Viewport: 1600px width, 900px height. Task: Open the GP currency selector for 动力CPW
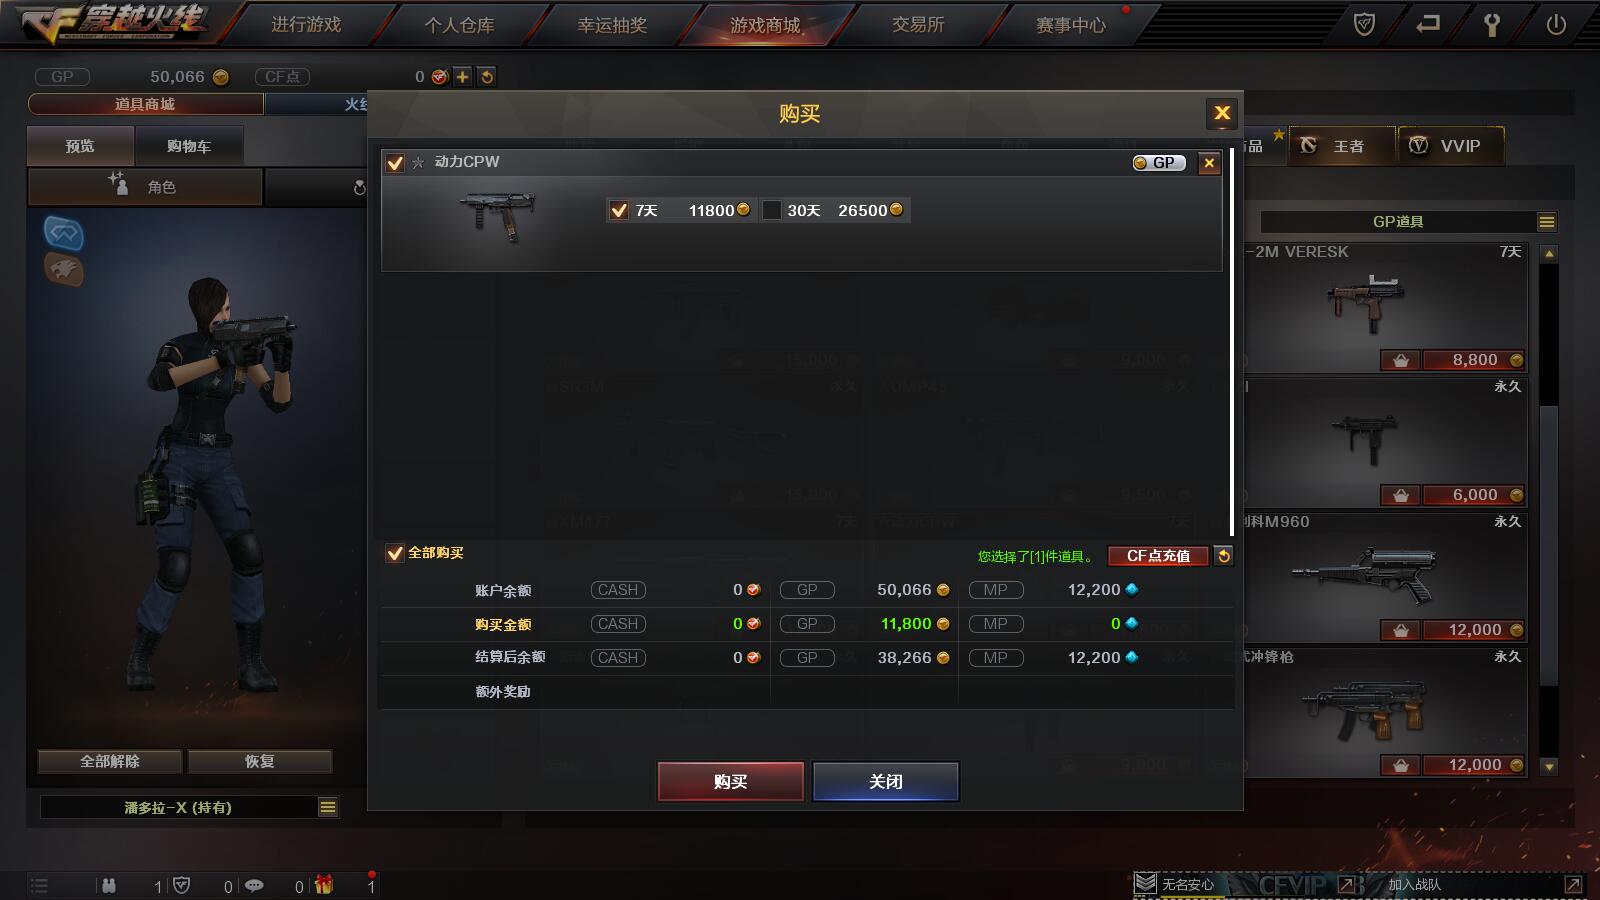(x=1159, y=163)
